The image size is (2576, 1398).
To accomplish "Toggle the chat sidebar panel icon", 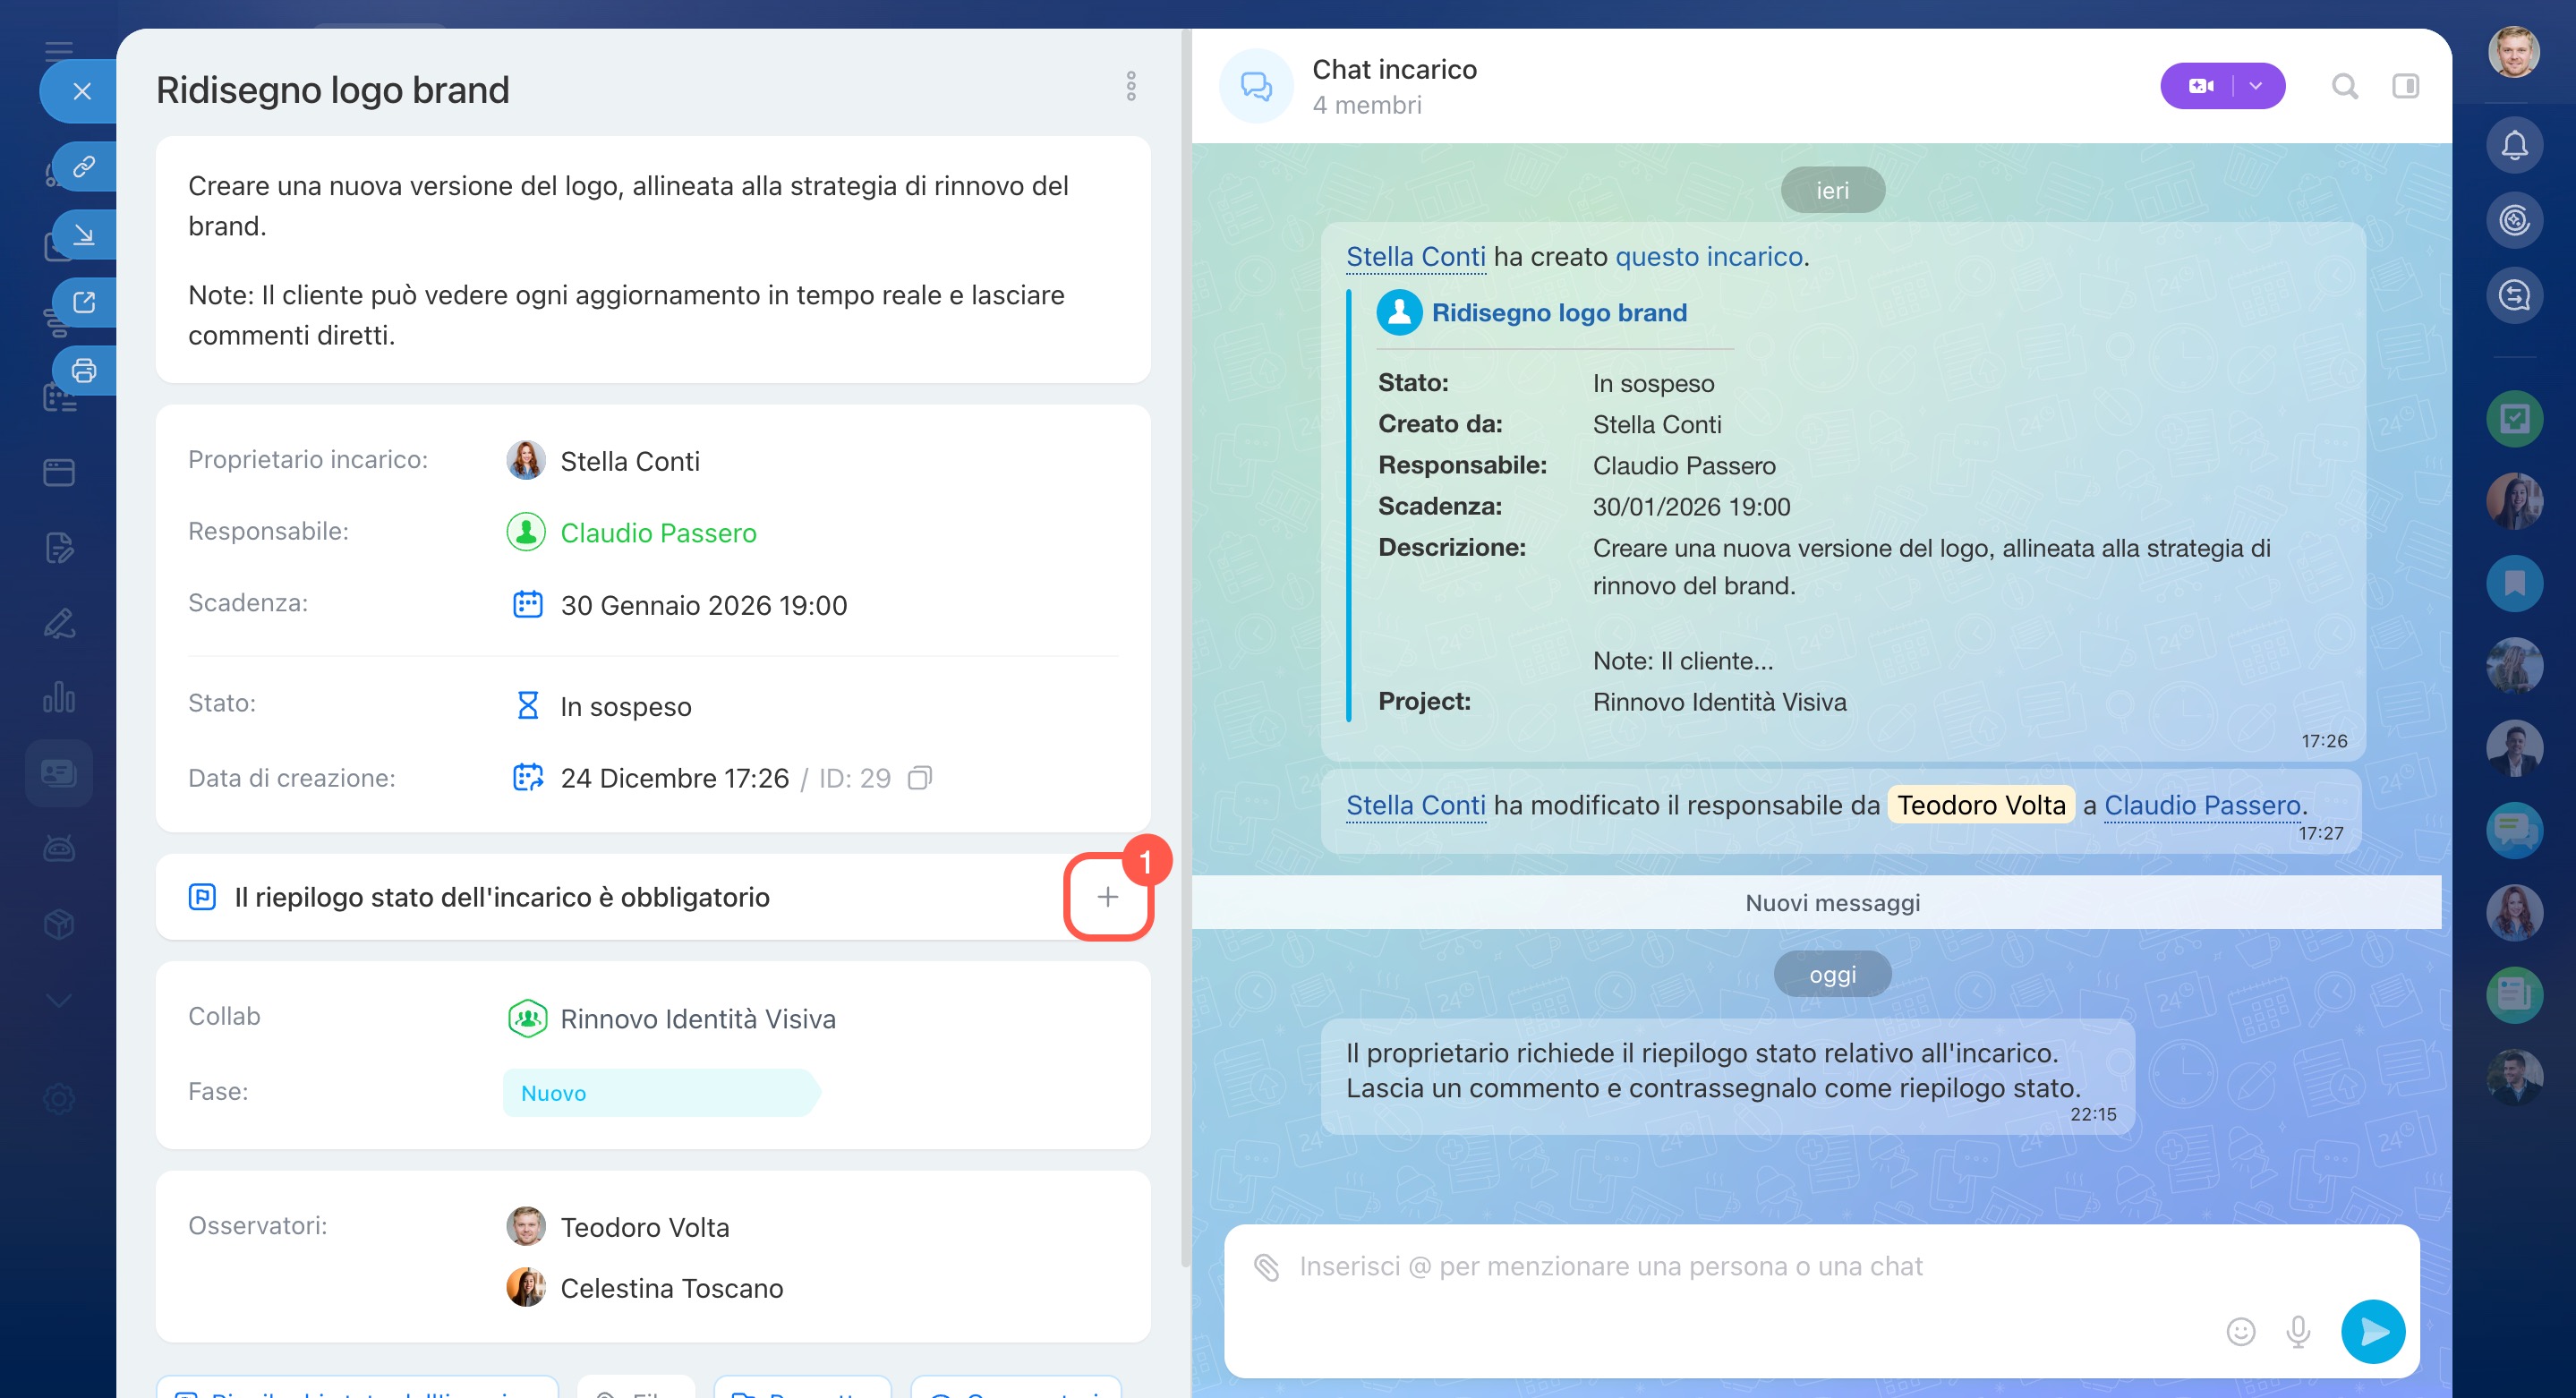I will 2405,86.
